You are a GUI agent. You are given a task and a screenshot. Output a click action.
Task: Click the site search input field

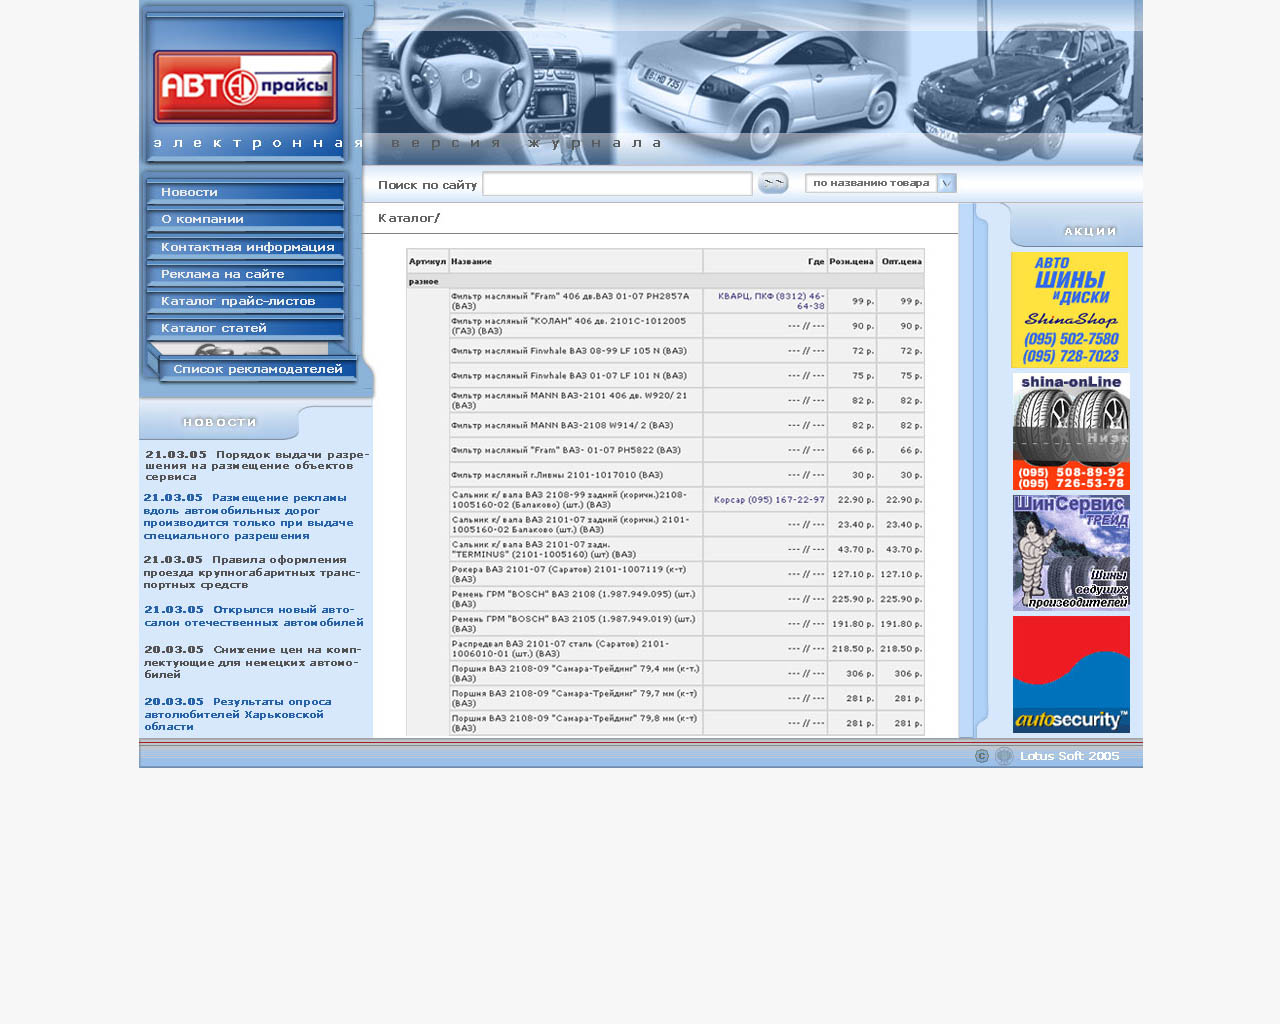(x=617, y=184)
